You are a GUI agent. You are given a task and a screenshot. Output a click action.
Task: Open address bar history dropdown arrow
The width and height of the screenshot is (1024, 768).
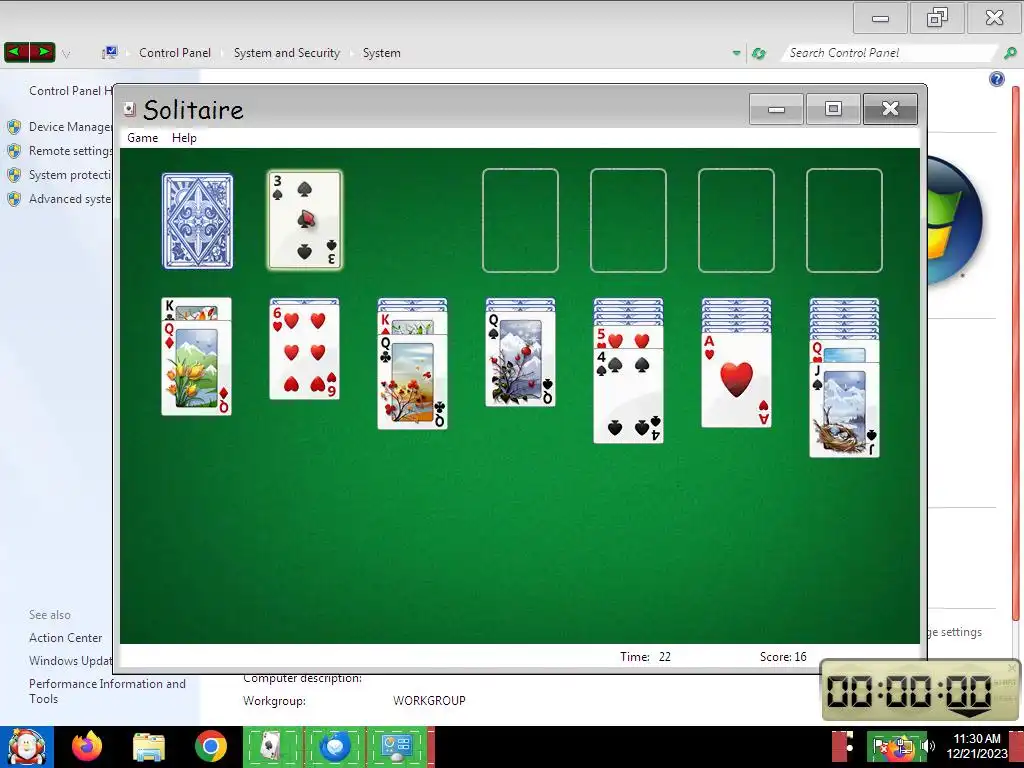click(737, 53)
